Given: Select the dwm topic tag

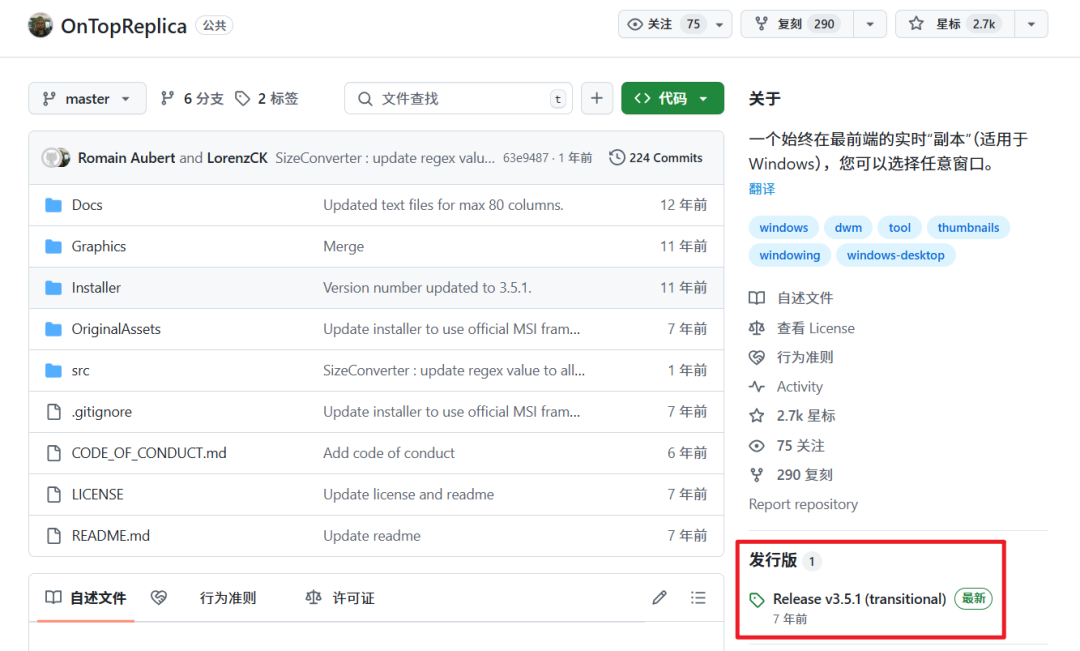Looking at the screenshot, I should tap(848, 227).
